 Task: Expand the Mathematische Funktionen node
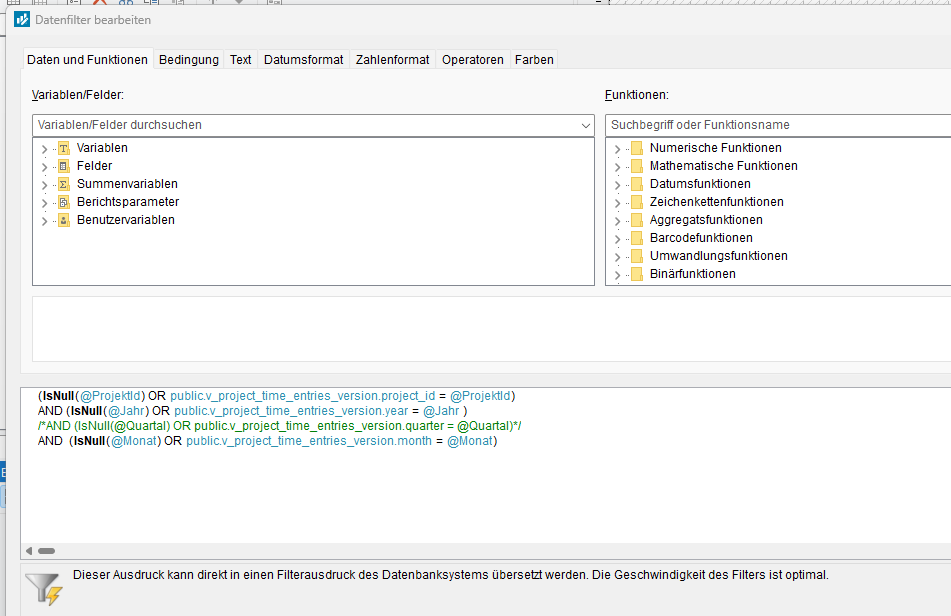coord(617,167)
